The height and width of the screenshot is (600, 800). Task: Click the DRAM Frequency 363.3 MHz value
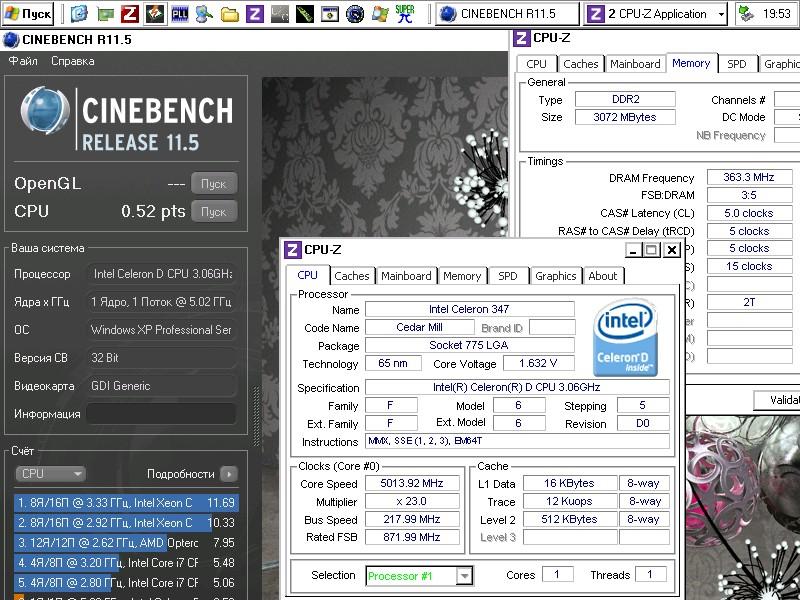tap(748, 178)
